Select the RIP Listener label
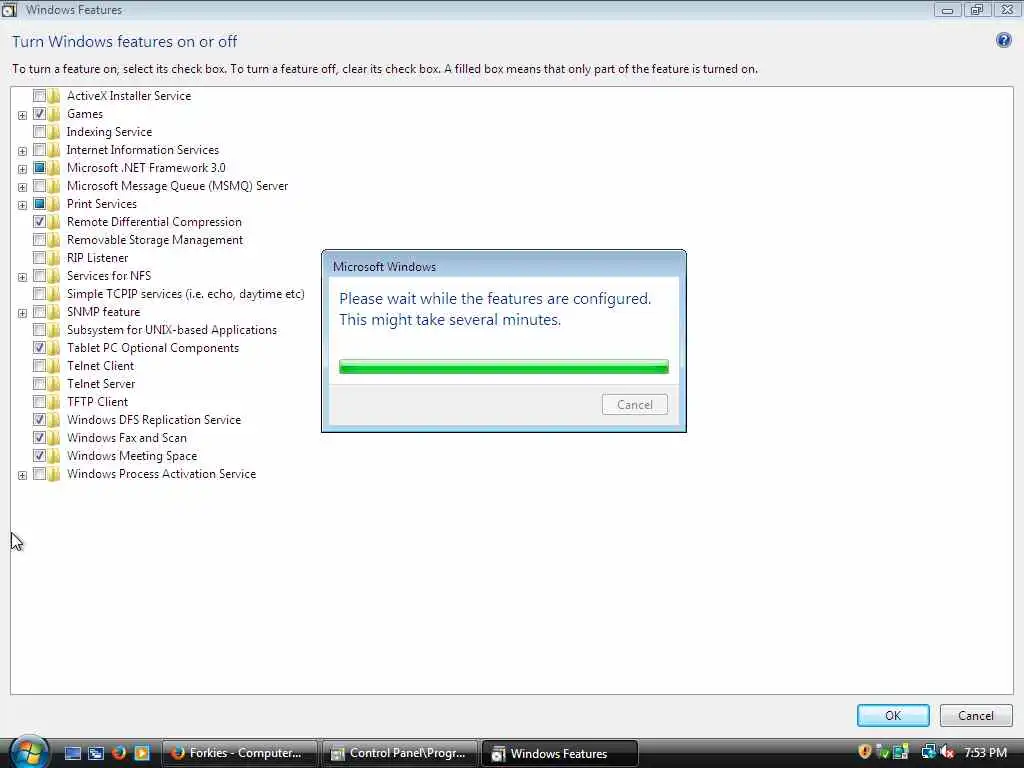 [x=97, y=258]
